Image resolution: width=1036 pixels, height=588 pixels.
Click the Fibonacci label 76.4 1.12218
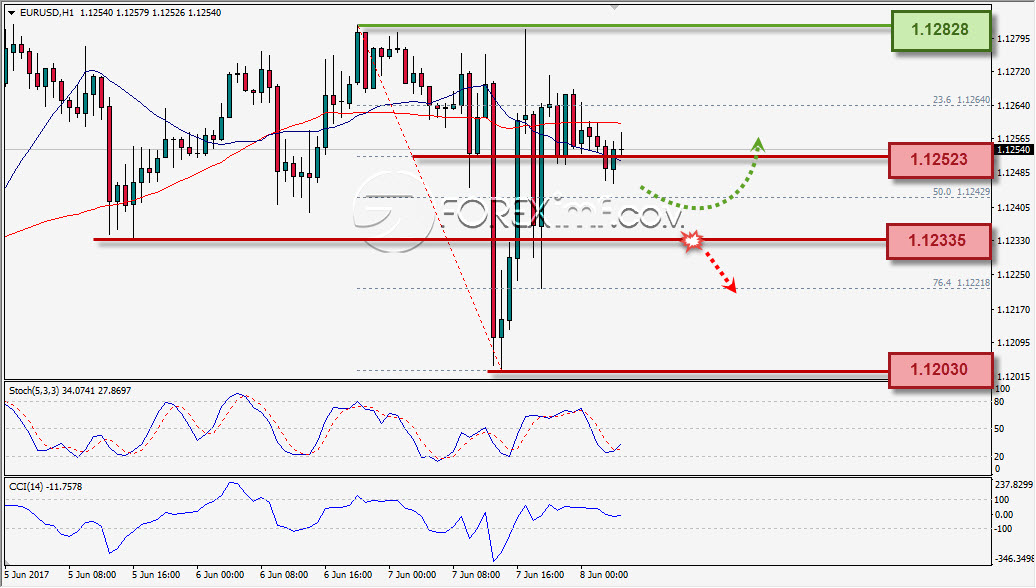961,283
